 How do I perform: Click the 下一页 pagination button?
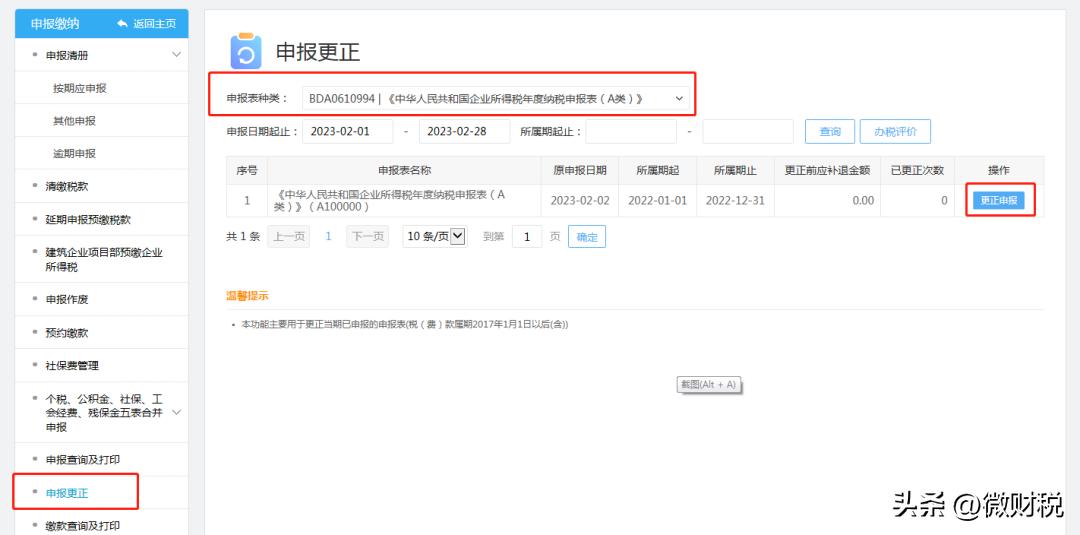[x=368, y=236]
